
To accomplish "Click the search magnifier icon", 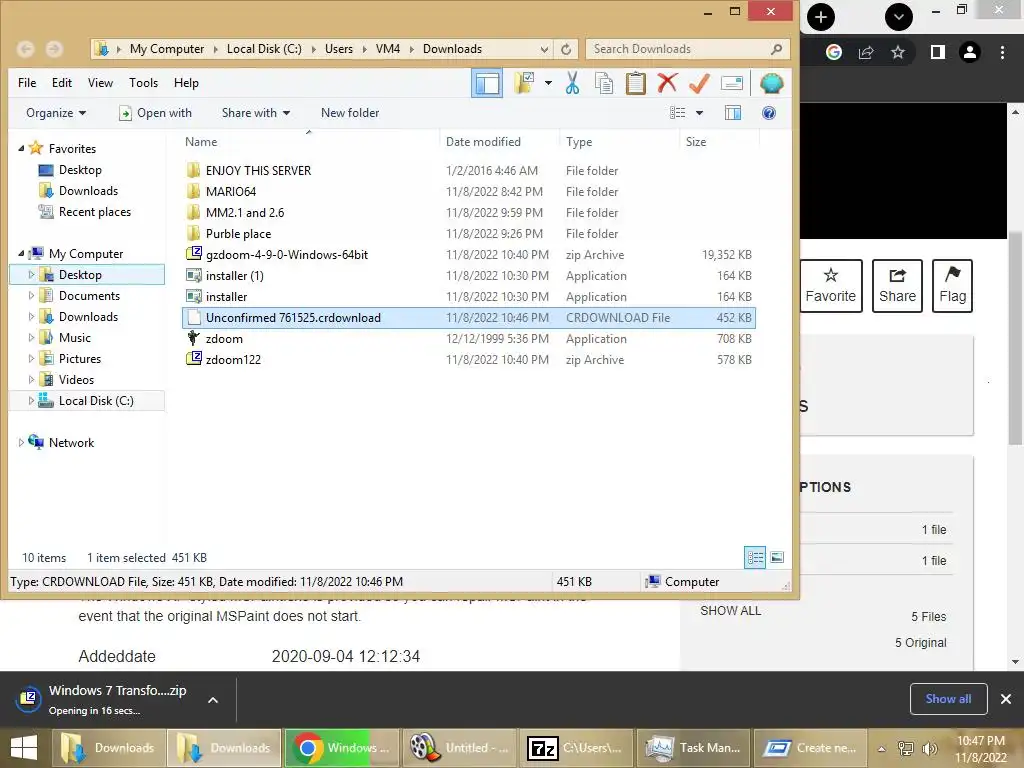I will point(776,49).
